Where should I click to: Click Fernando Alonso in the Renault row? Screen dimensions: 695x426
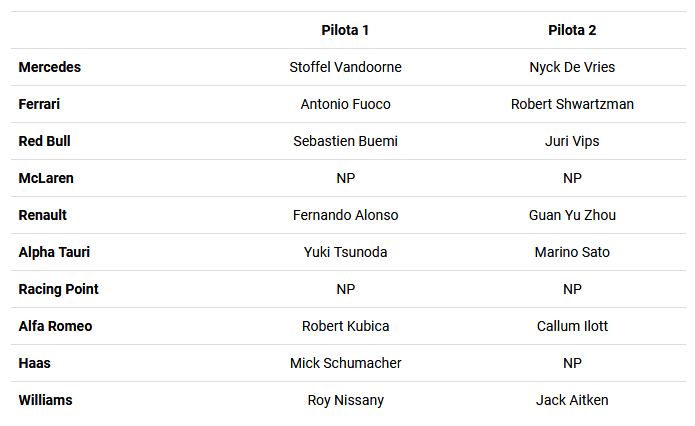pos(345,215)
